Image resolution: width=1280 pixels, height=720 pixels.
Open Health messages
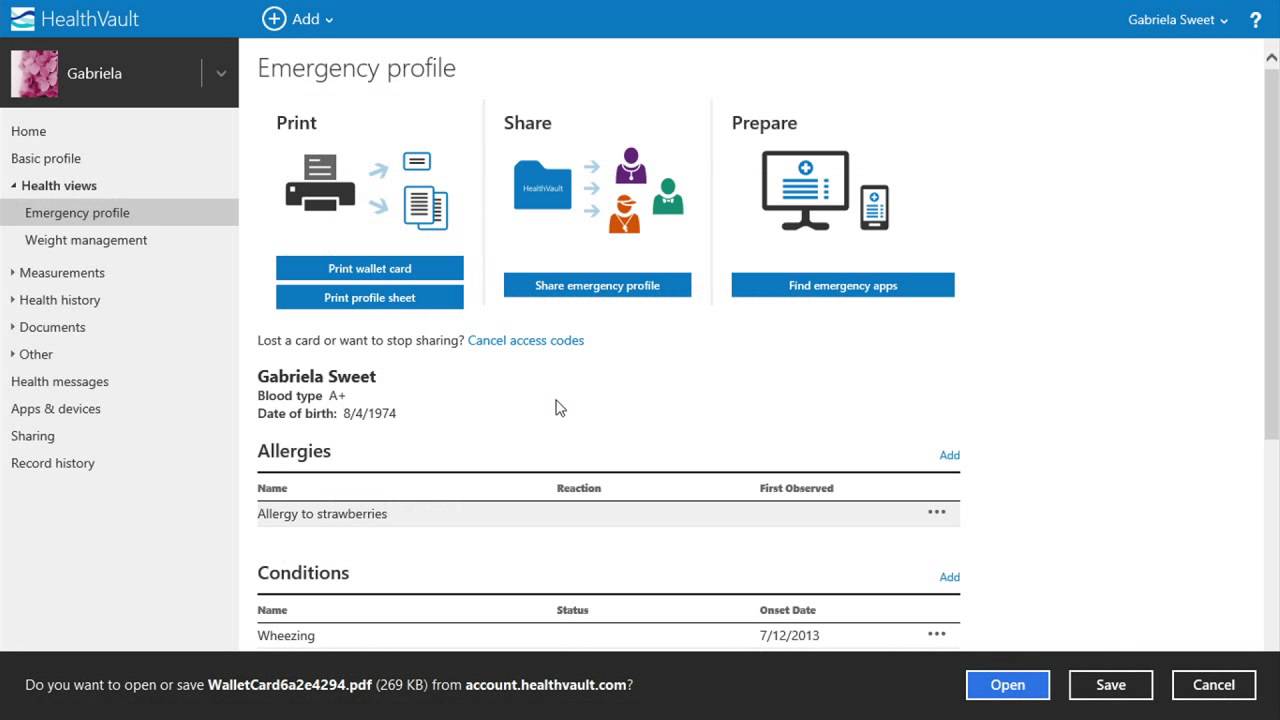pos(60,381)
